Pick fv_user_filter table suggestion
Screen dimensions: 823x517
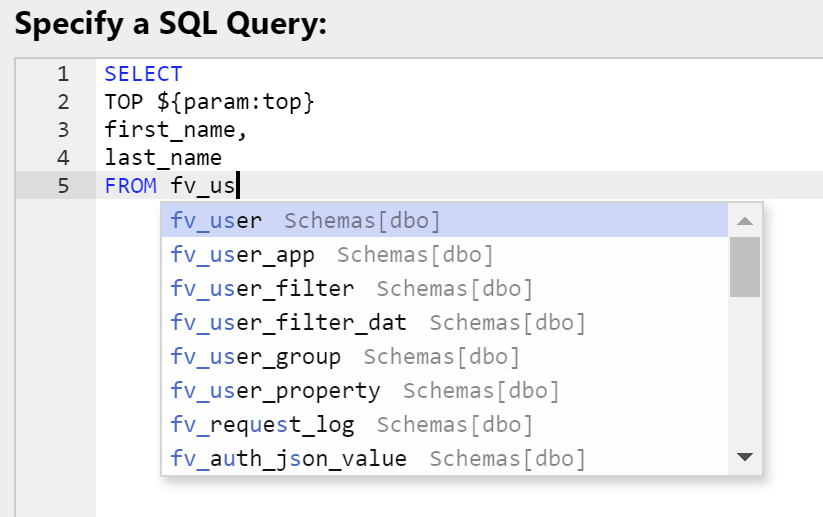tap(445, 289)
